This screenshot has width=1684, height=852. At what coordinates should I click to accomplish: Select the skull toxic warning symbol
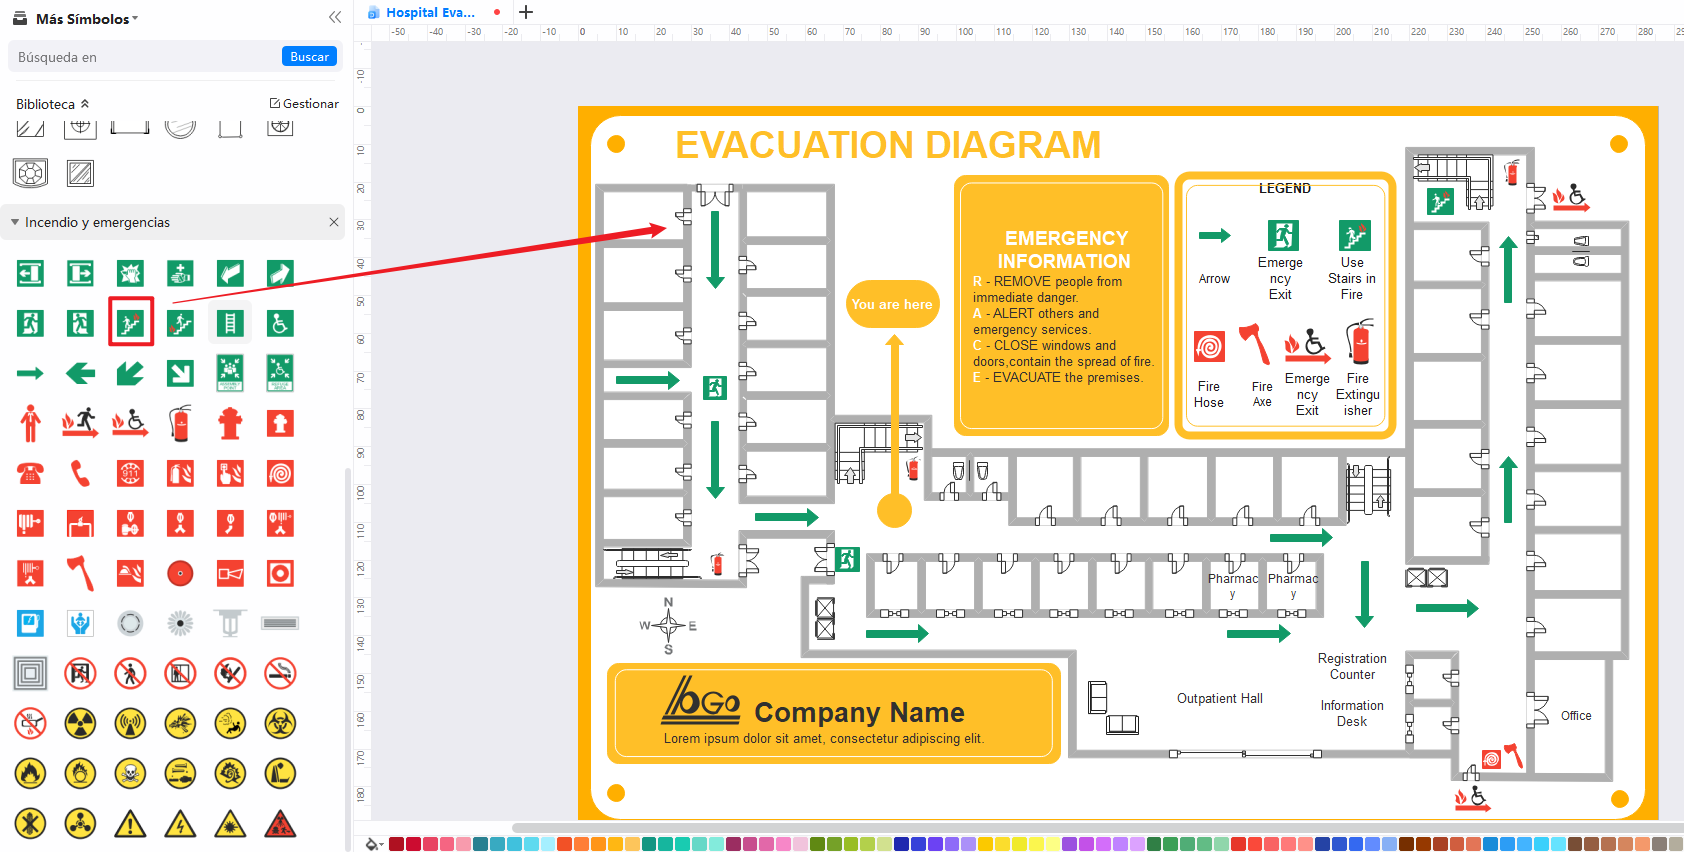(130, 773)
